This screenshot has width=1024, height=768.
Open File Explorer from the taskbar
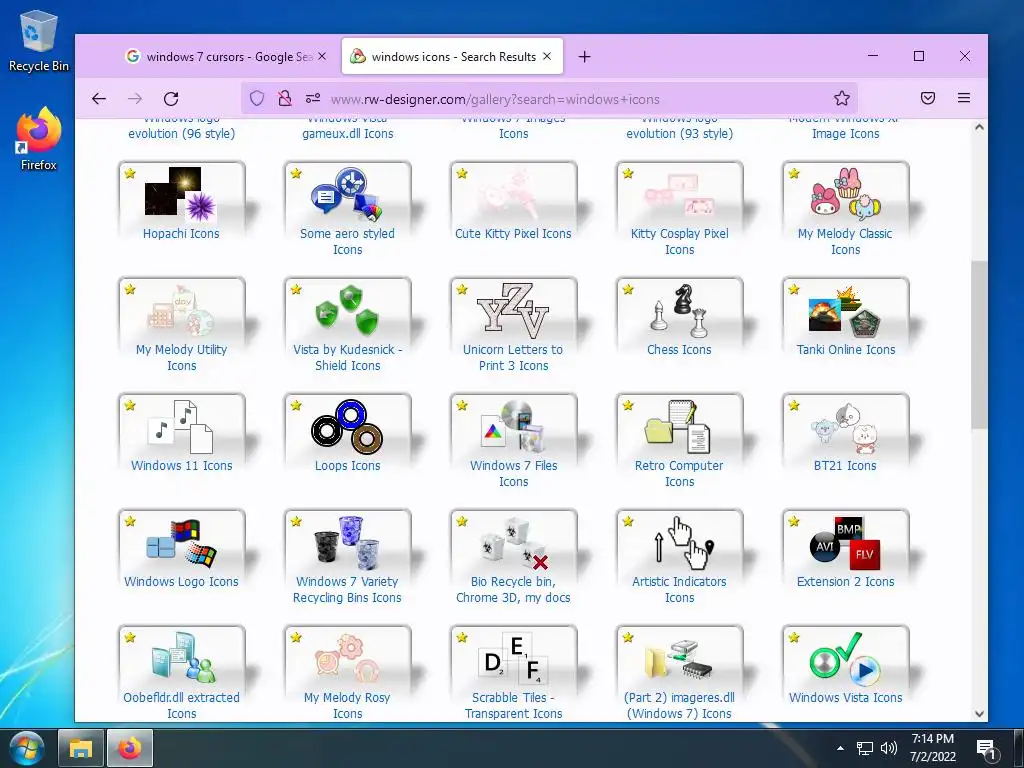pos(81,748)
